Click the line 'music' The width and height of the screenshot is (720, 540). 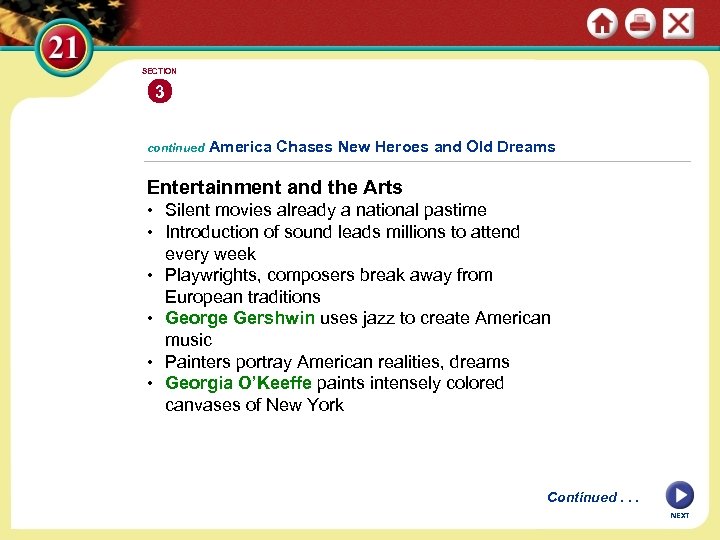(188, 340)
